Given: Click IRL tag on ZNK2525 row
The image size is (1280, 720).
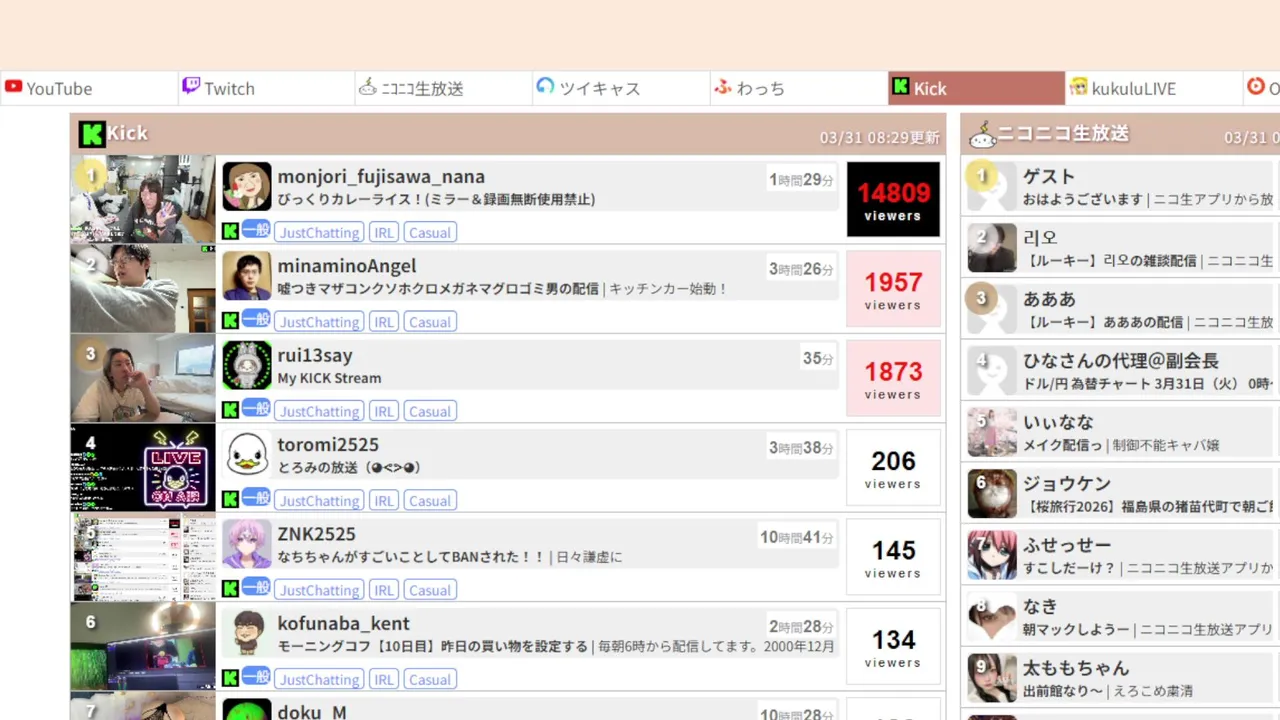Looking at the screenshot, I should click(x=383, y=590).
